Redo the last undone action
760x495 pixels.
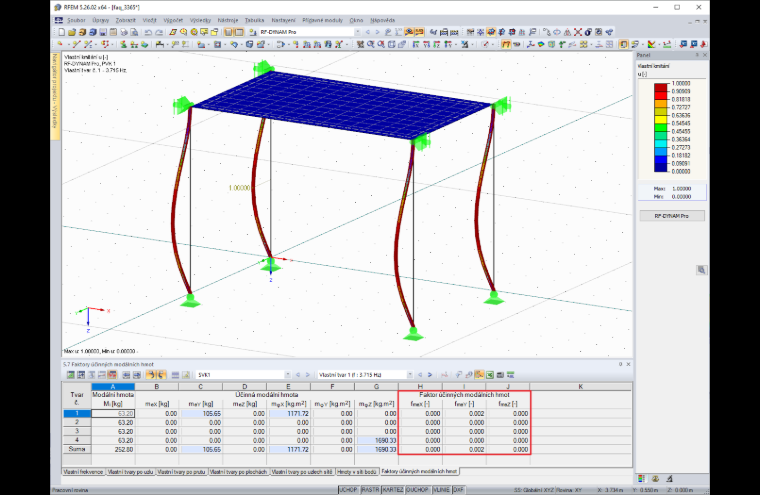click(159, 32)
